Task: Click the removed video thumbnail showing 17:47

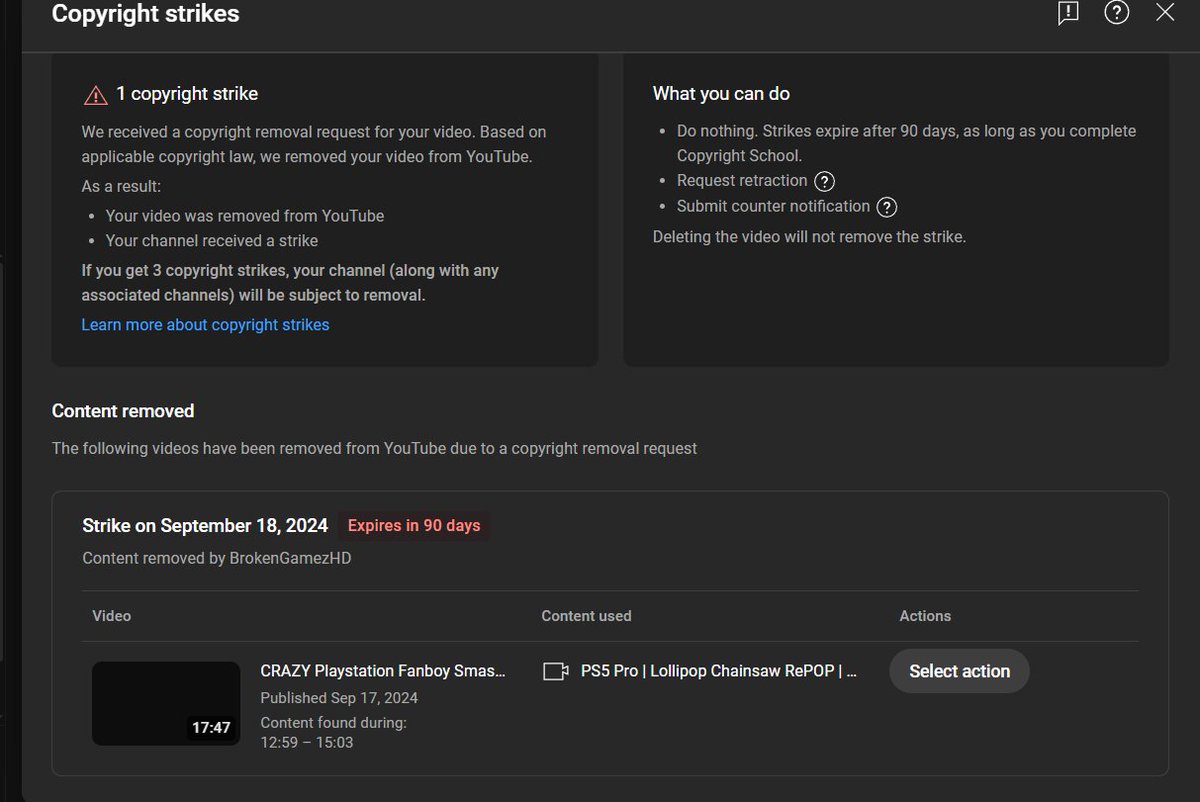Action: (166, 703)
